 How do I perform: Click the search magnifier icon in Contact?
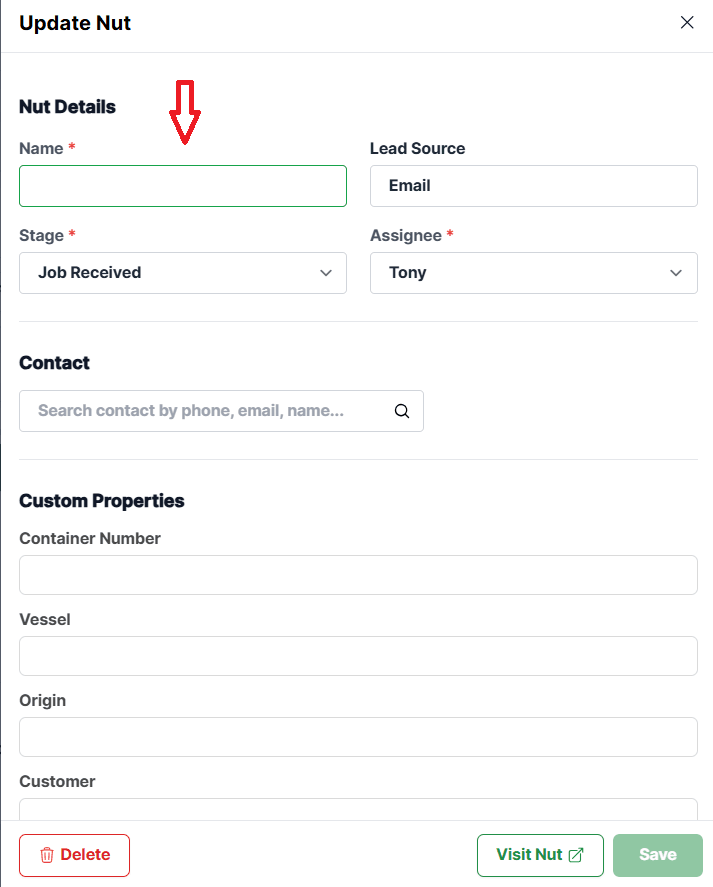[x=402, y=411]
